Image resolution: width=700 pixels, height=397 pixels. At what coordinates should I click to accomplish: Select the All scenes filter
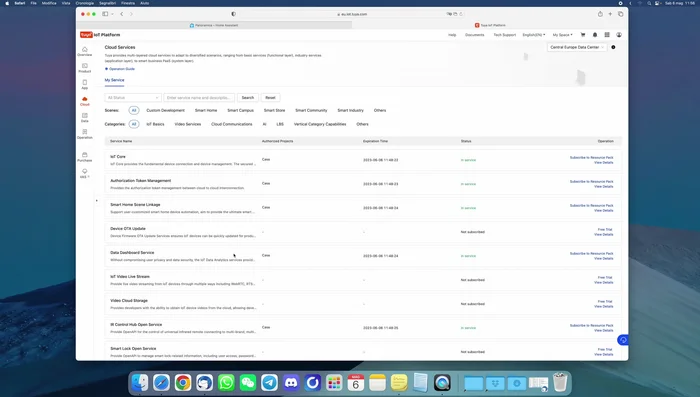tap(133, 110)
